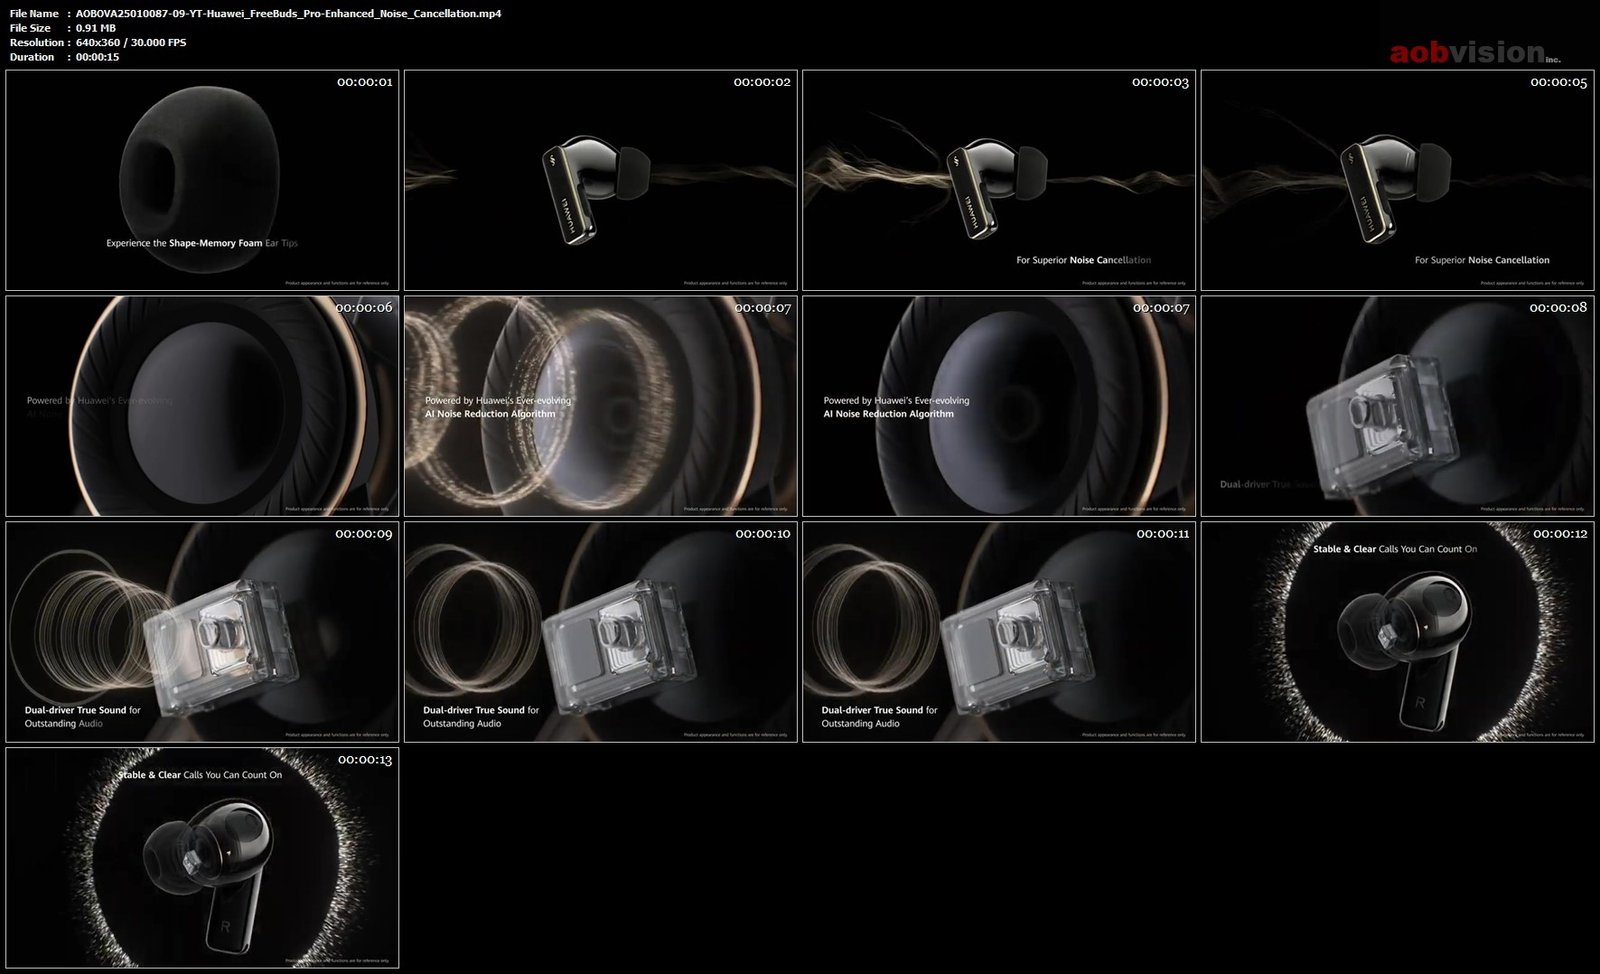Select the thumbnail stamped 00:00:02
This screenshot has width=1600, height=974.
click(x=601, y=180)
